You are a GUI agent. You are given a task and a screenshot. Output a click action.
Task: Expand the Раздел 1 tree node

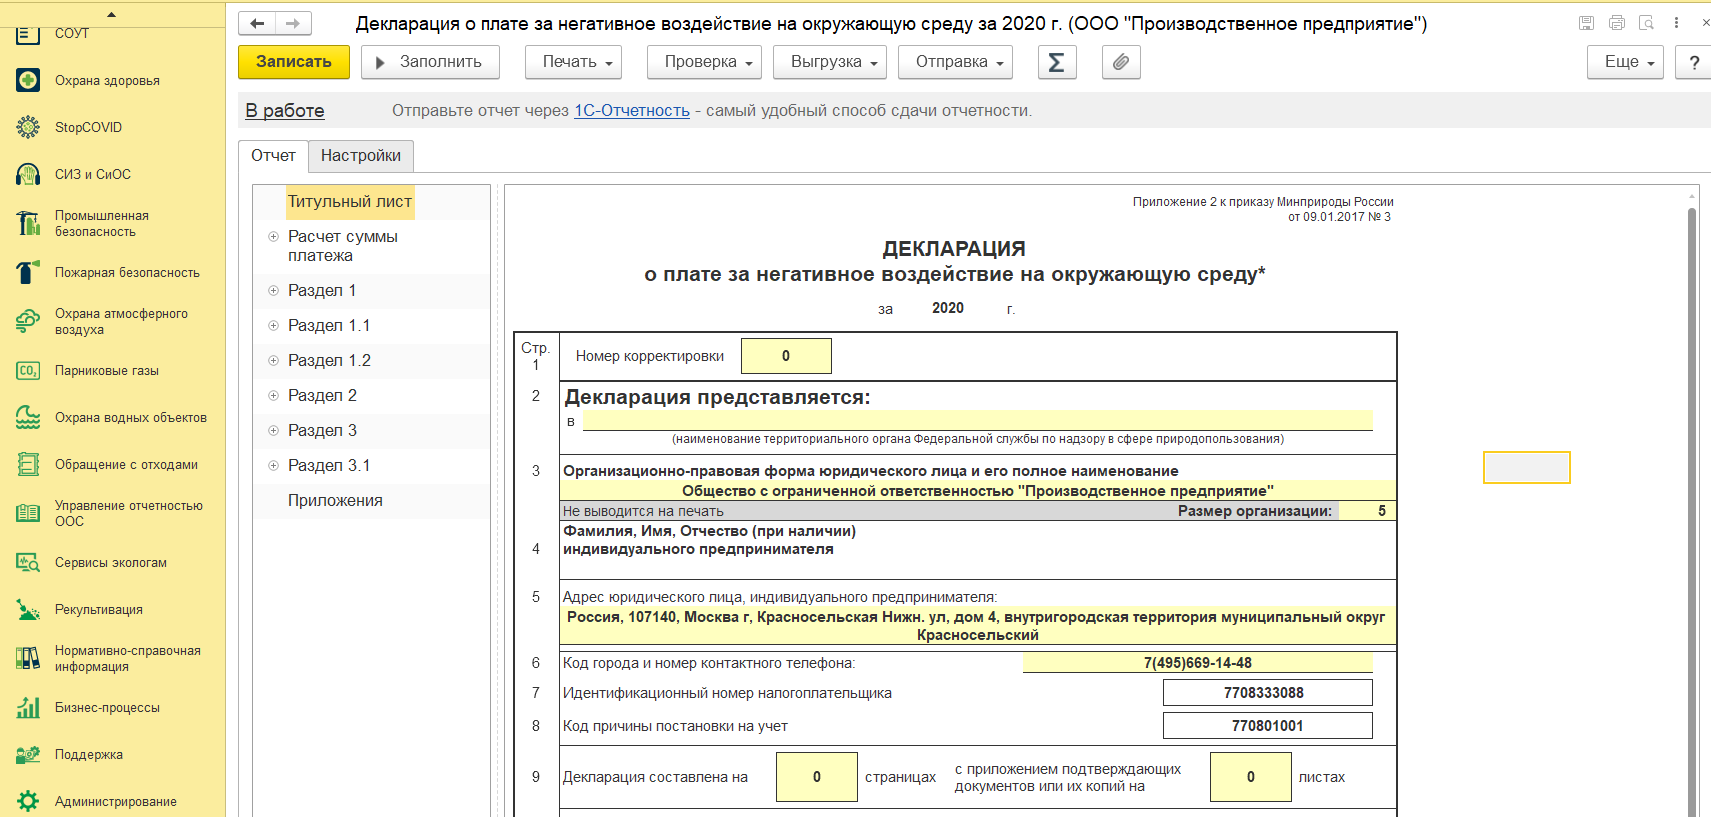(x=273, y=291)
